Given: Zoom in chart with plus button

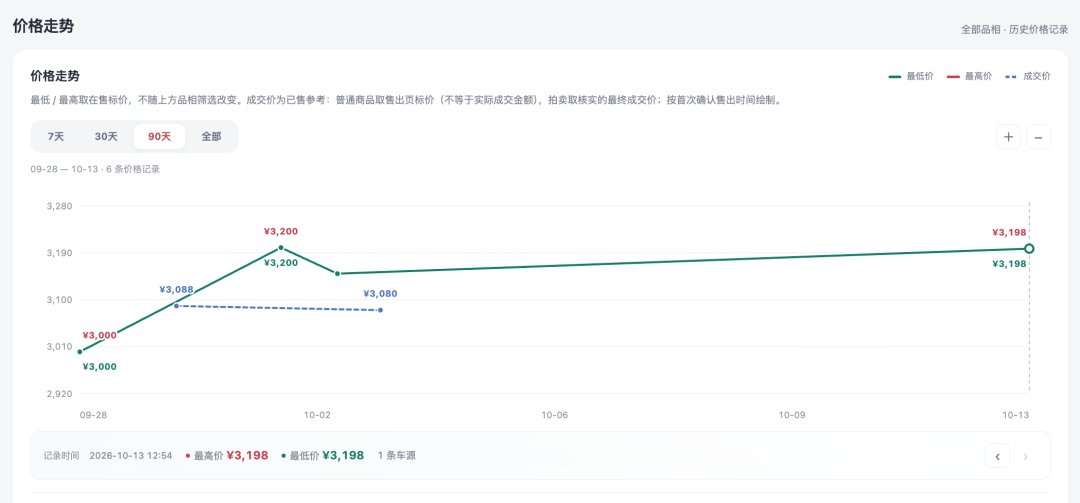Looking at the screenshot, I should point(1008,136).
